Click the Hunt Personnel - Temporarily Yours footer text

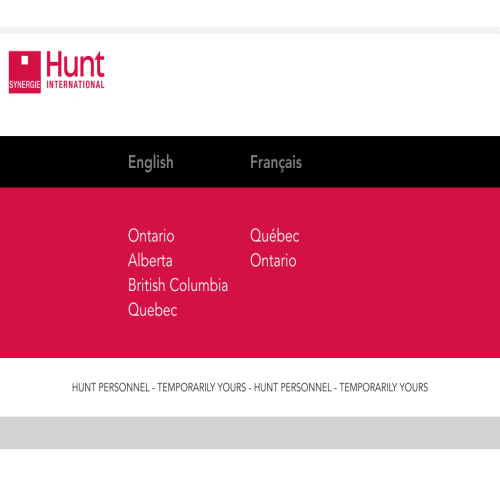click(x=250, y=387)
